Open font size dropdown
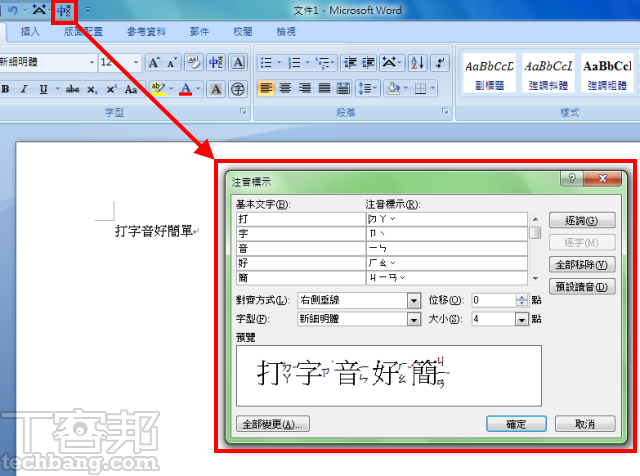Screen dimensions: 640x476 pyautogui.click(x=136, y=62)
